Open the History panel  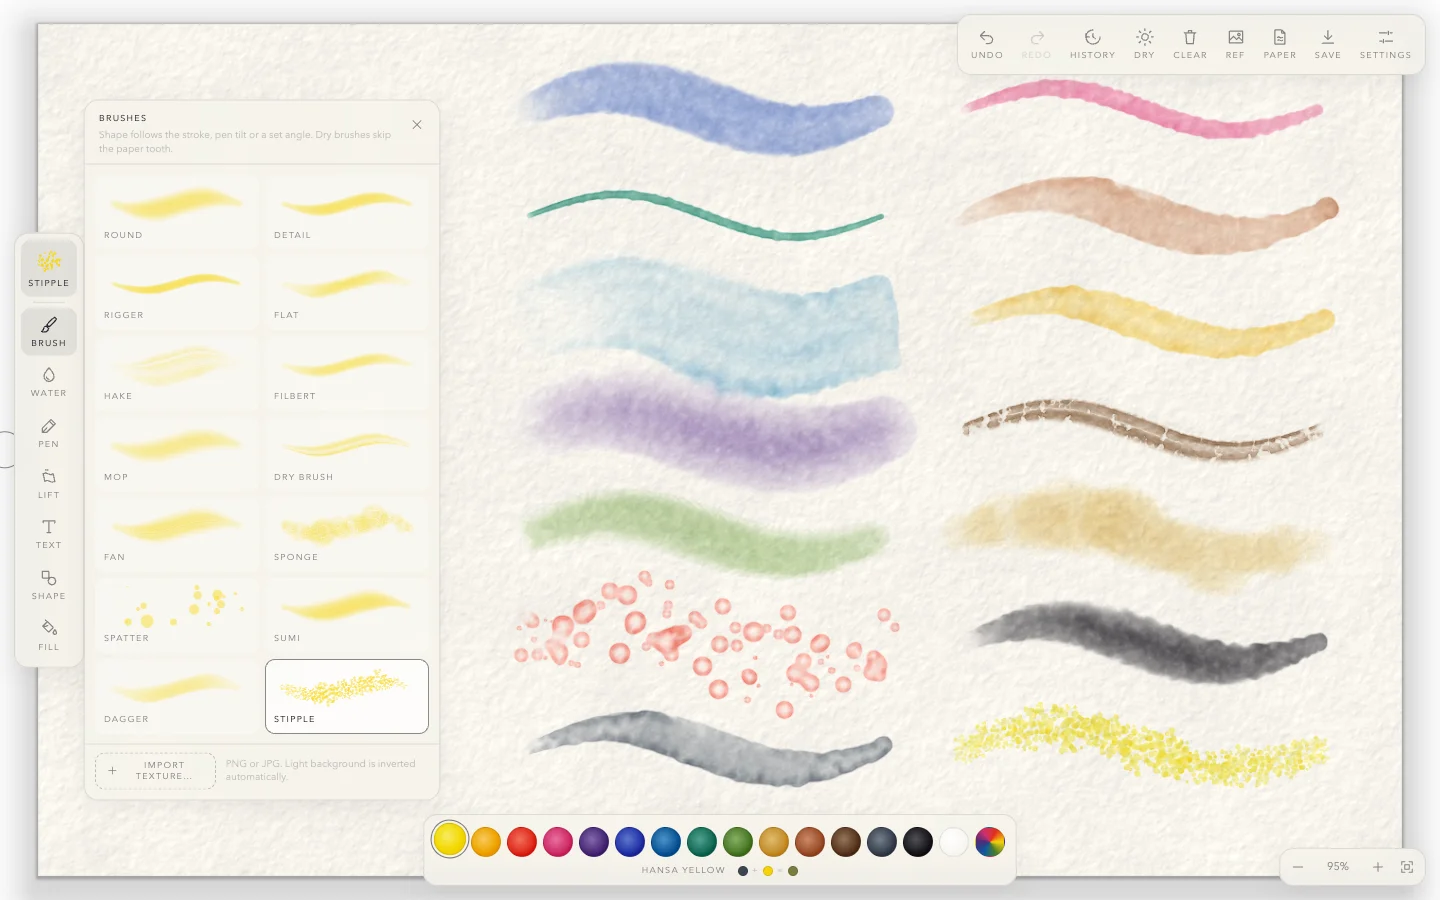coord(1092,44)
